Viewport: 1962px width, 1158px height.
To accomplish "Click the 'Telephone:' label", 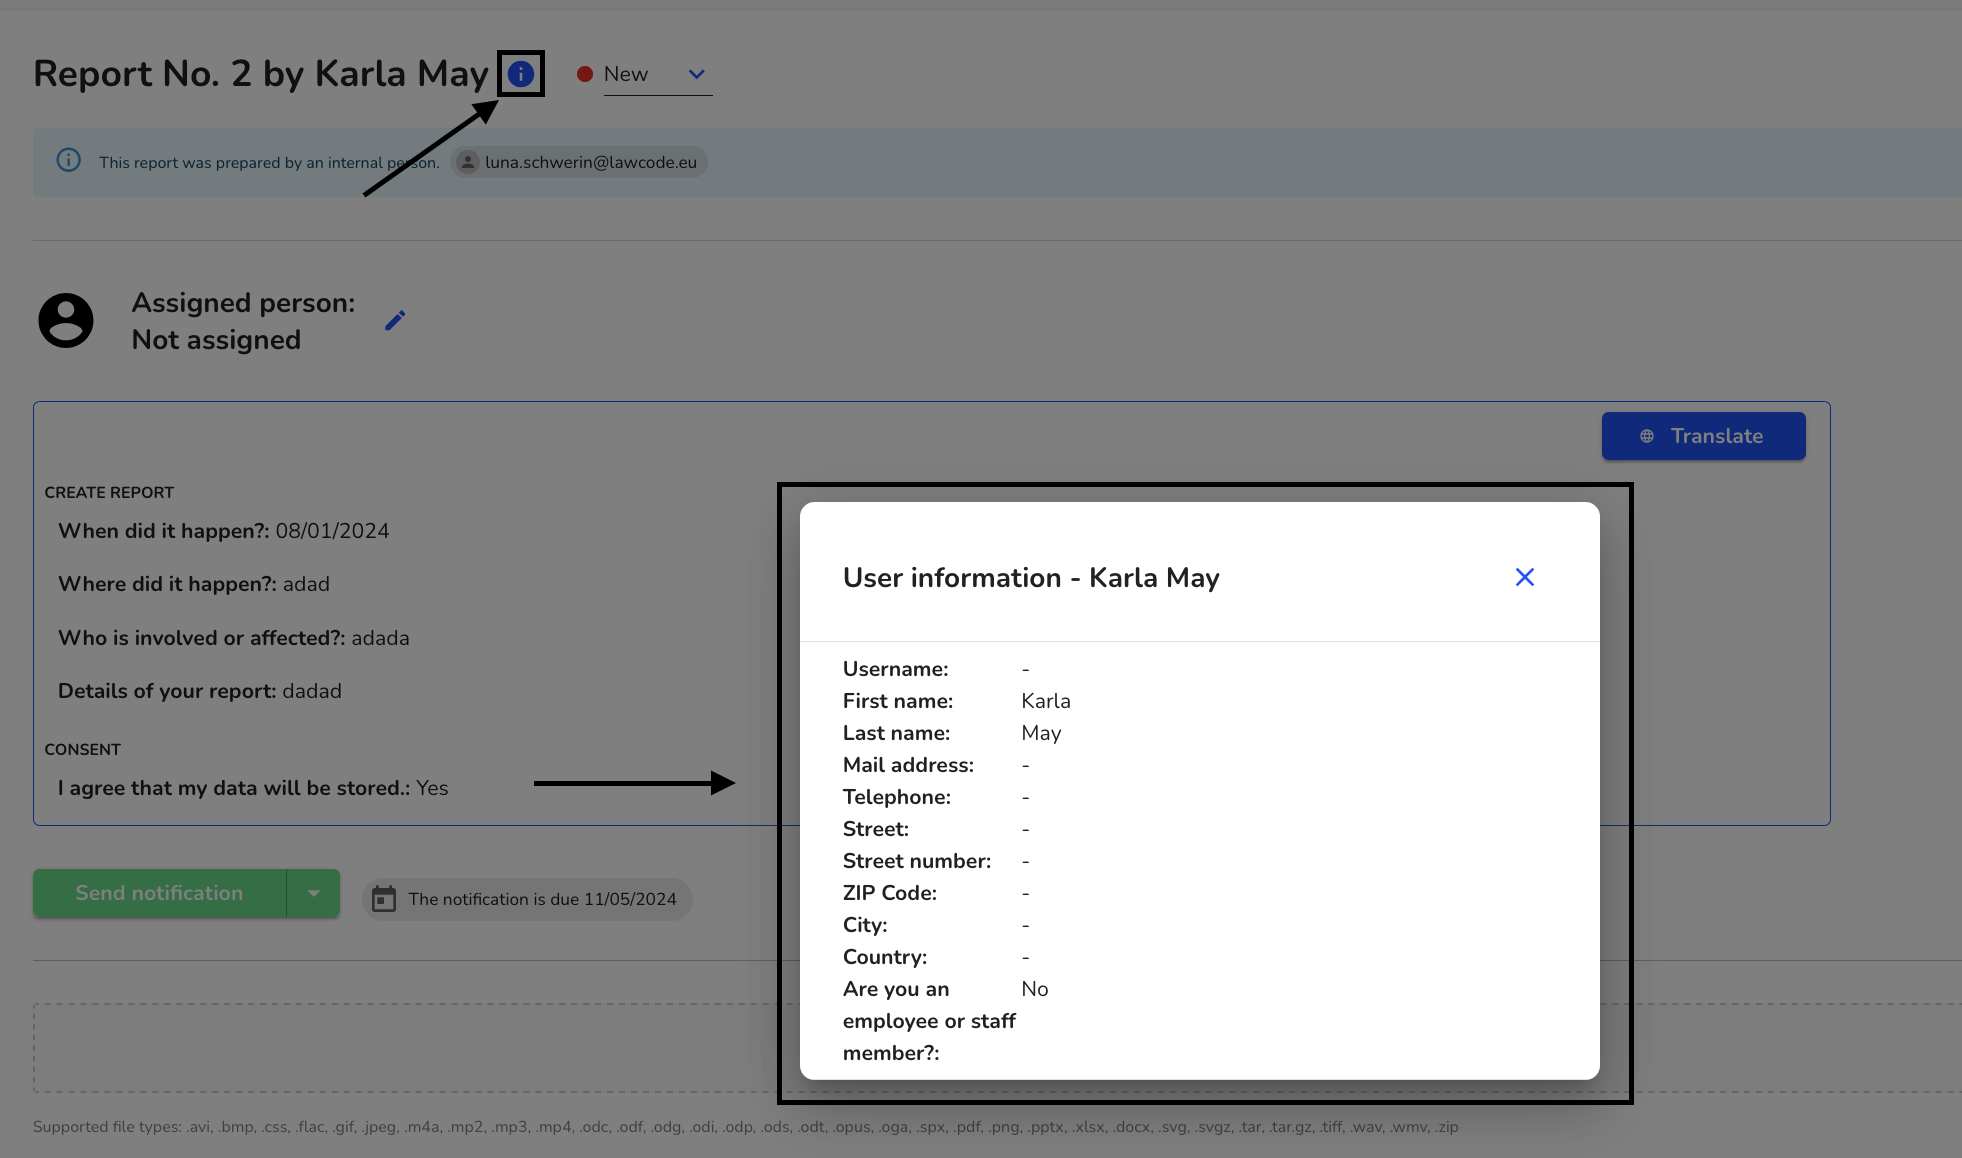I will (x=897, y=797).
